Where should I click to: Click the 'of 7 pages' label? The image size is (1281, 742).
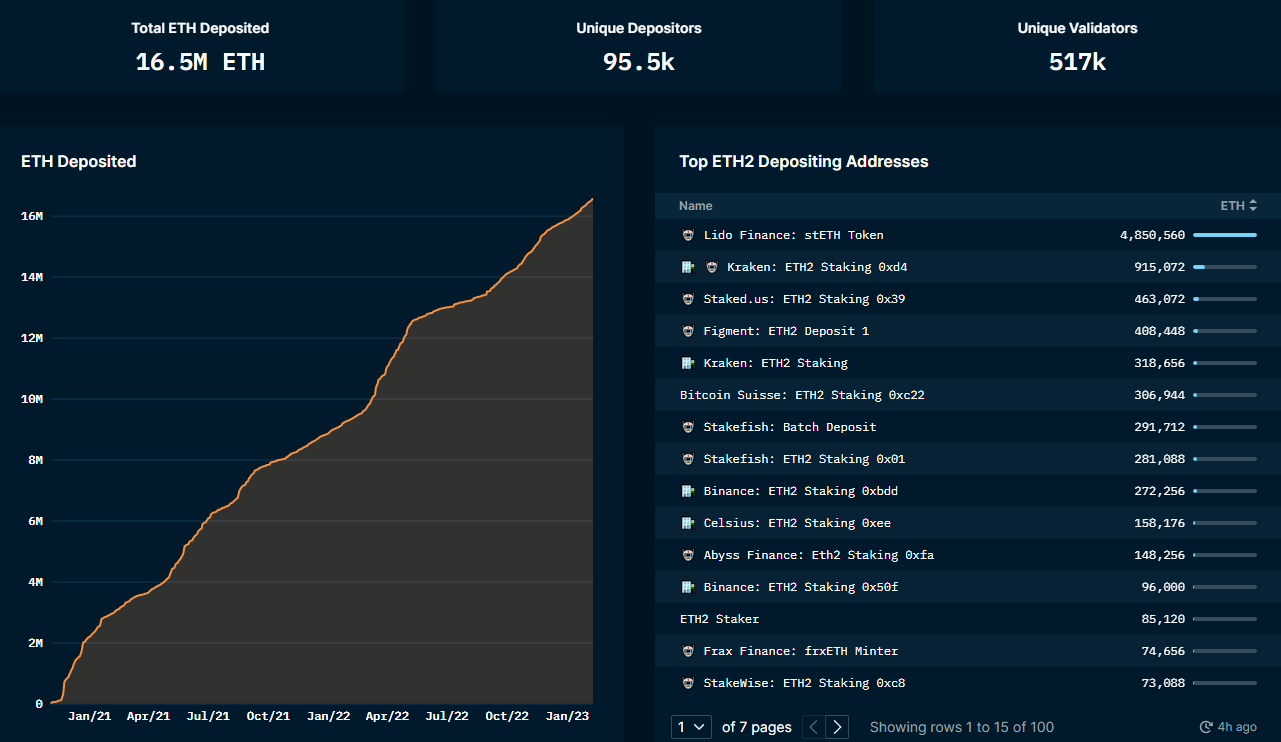tap(757, 727)
